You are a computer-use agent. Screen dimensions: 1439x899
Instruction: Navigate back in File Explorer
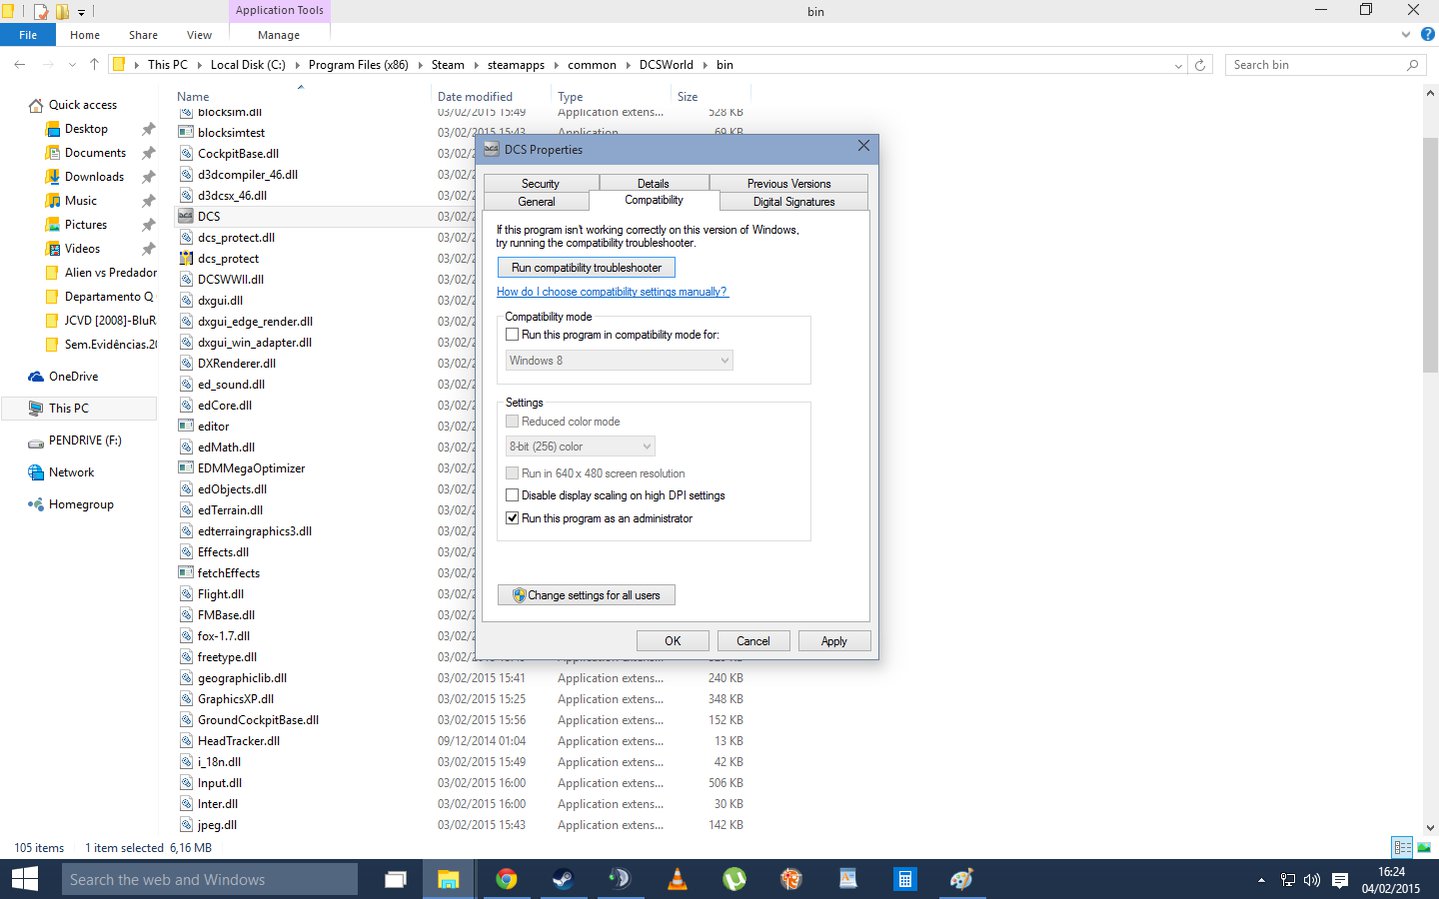20,64
